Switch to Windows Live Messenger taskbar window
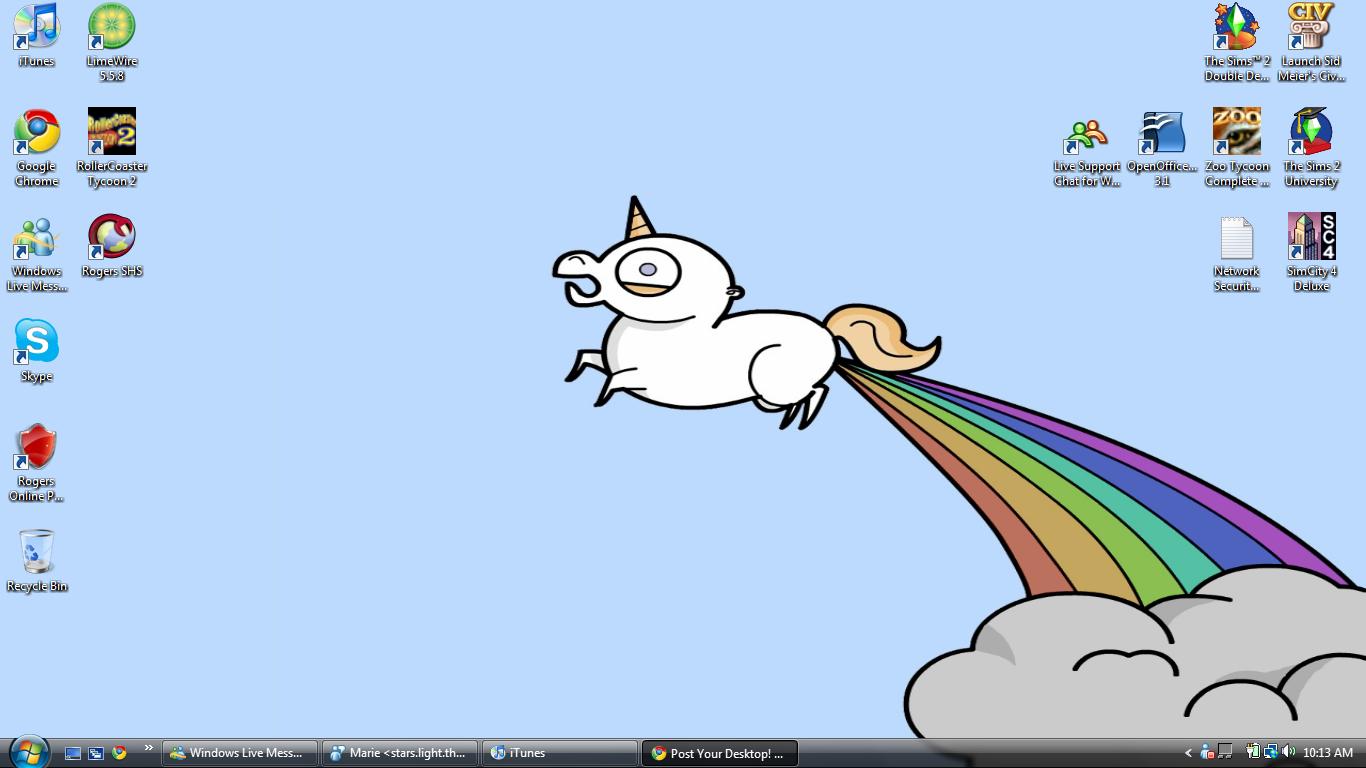The height and width of the screenshot is (768, 1366). 240,753
